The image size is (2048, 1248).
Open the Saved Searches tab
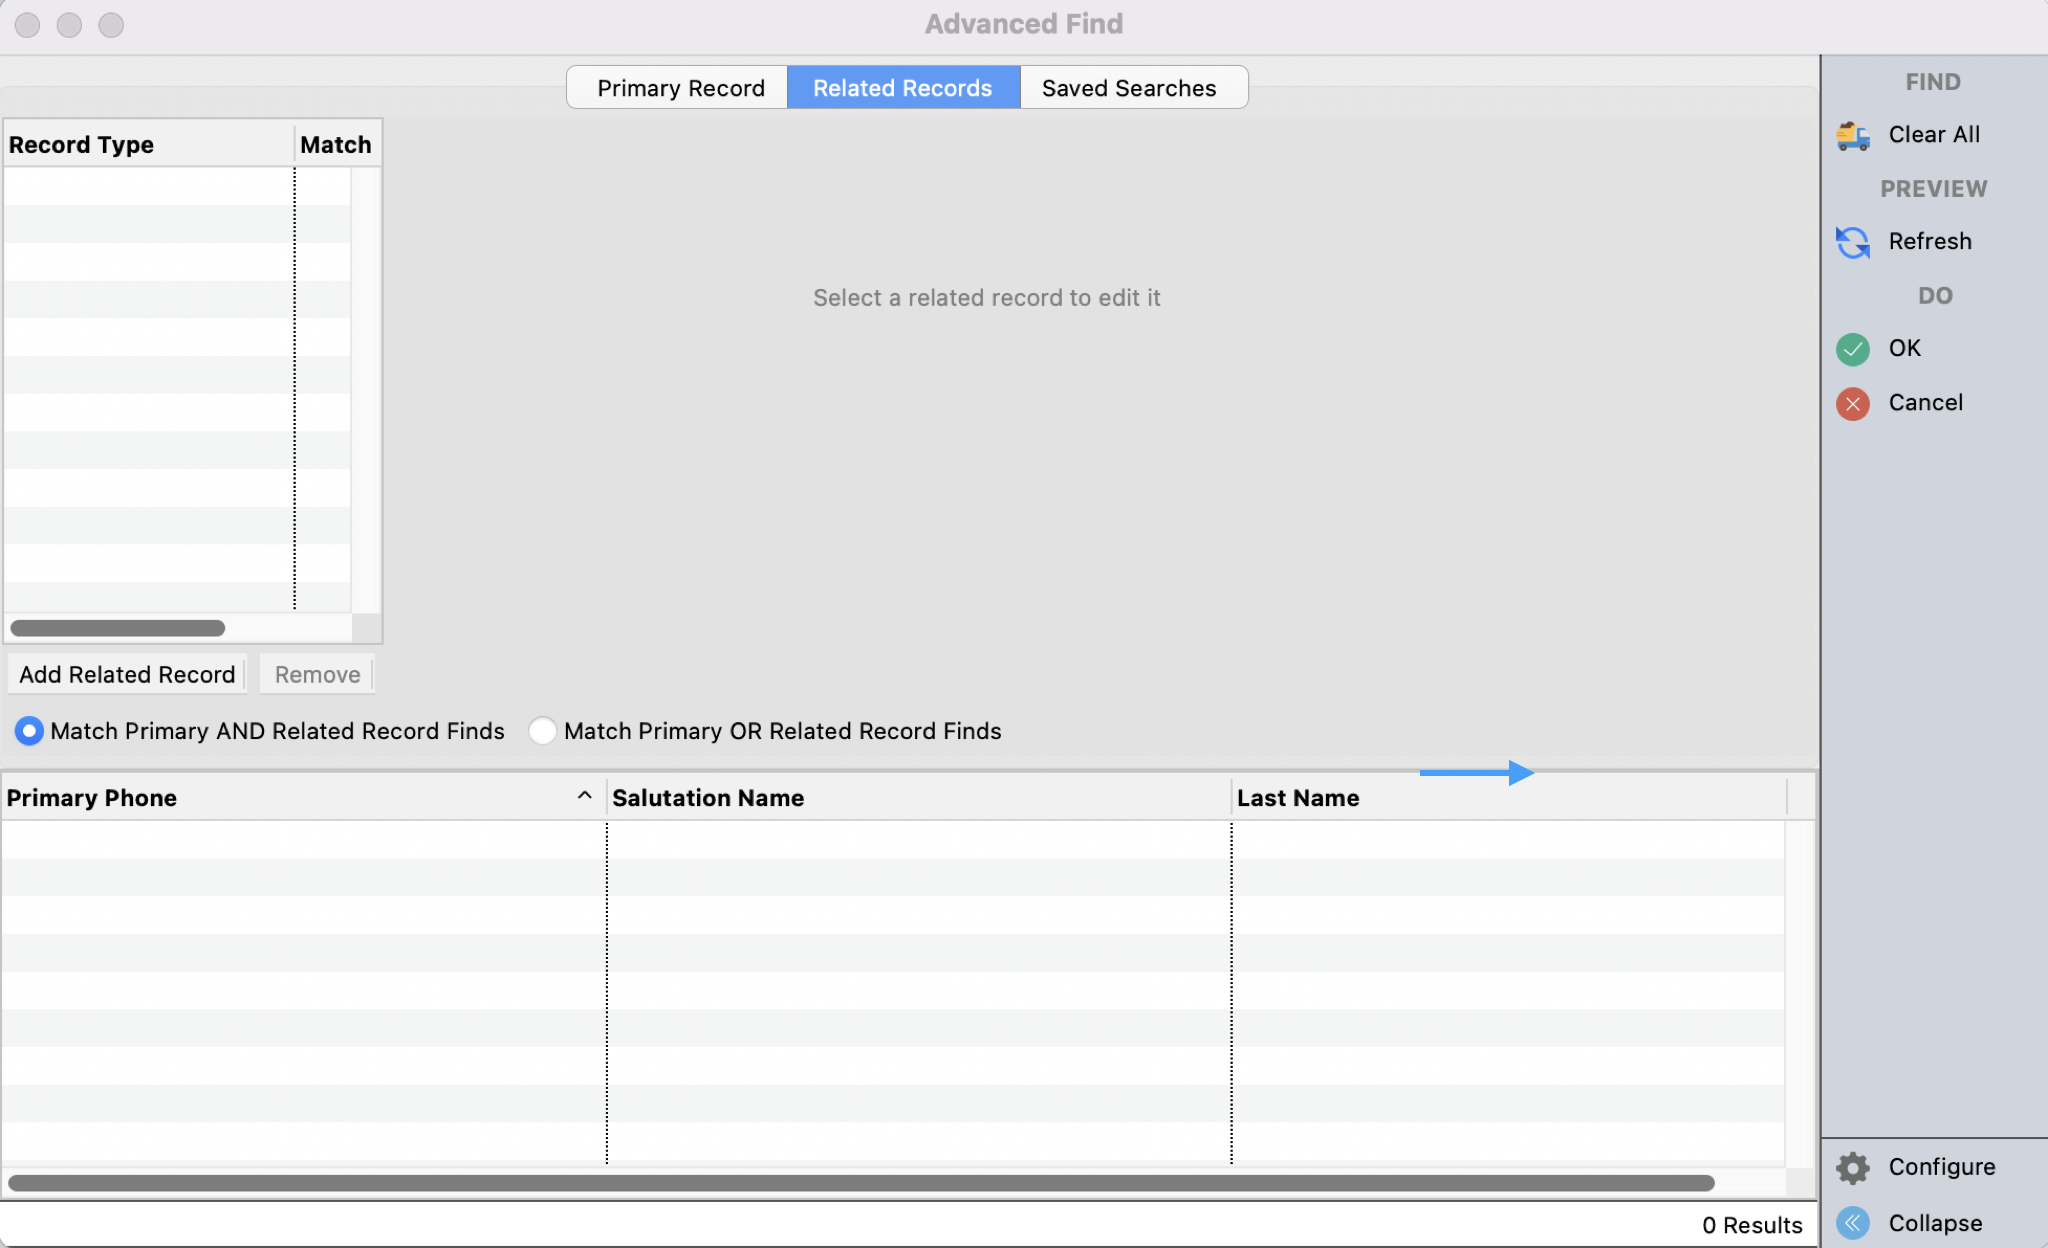pos(1128,88)
